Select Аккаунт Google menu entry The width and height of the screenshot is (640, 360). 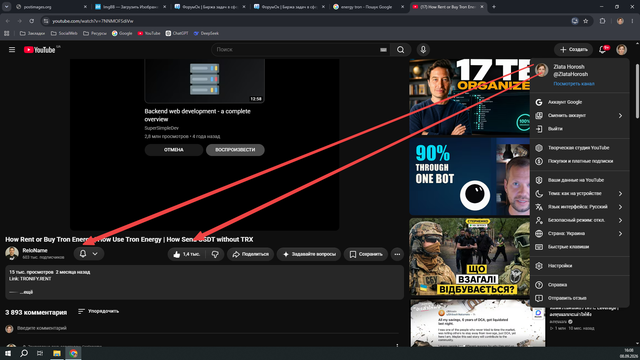[580, 102]
